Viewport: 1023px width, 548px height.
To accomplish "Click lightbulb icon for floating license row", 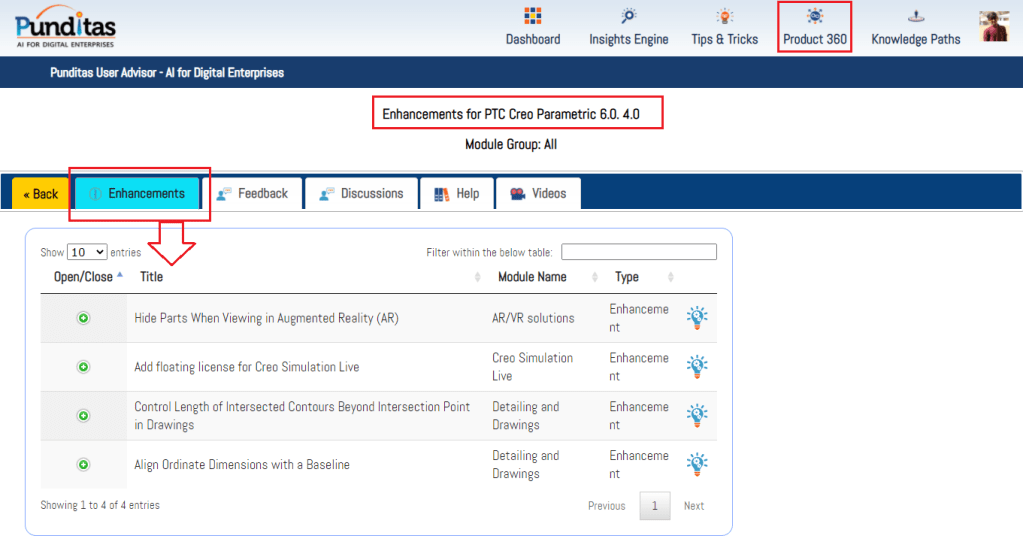I will pos(697,367).
